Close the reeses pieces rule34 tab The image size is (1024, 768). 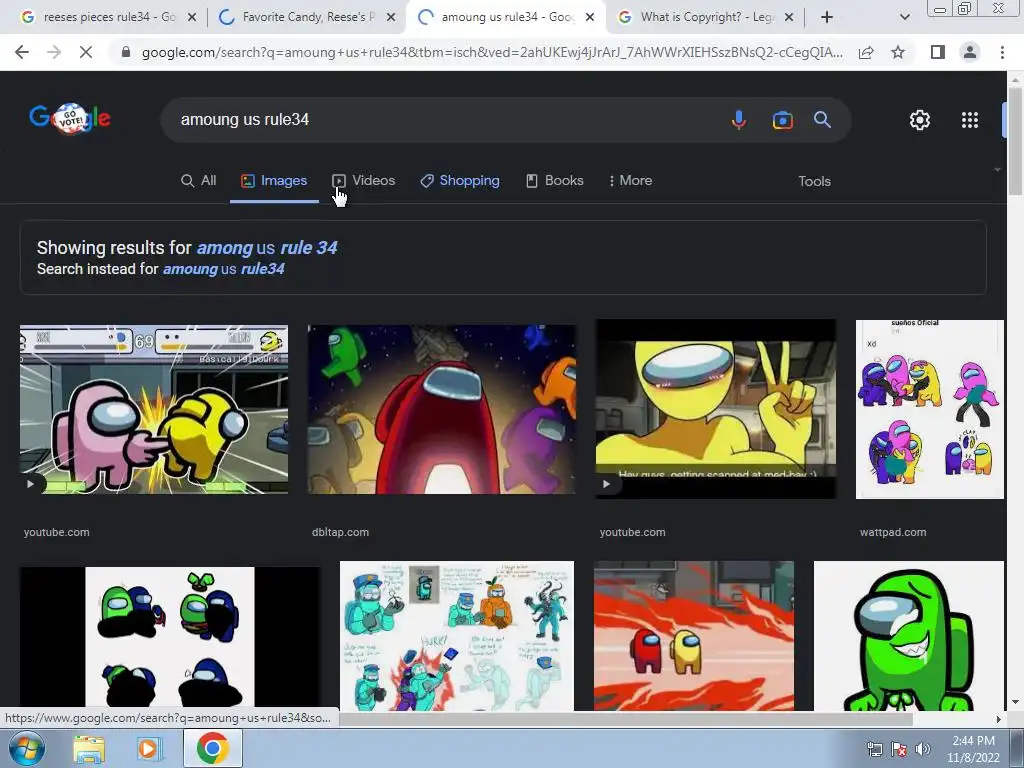click(x=192, y=18)
